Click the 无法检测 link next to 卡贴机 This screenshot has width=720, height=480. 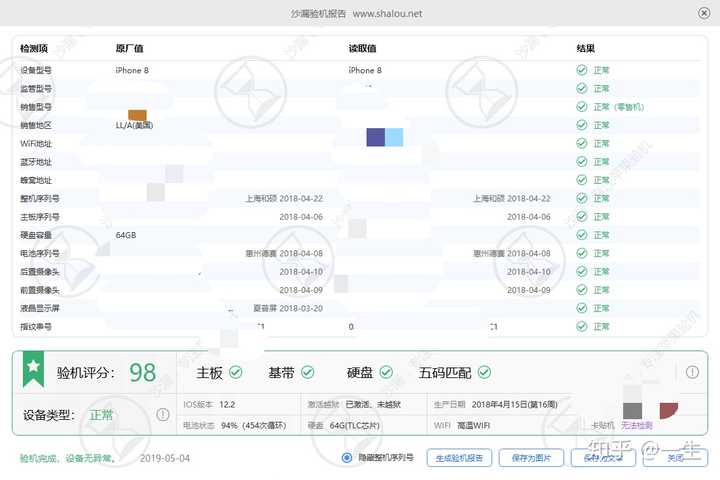pyautogui.click(x=636, y=425)
